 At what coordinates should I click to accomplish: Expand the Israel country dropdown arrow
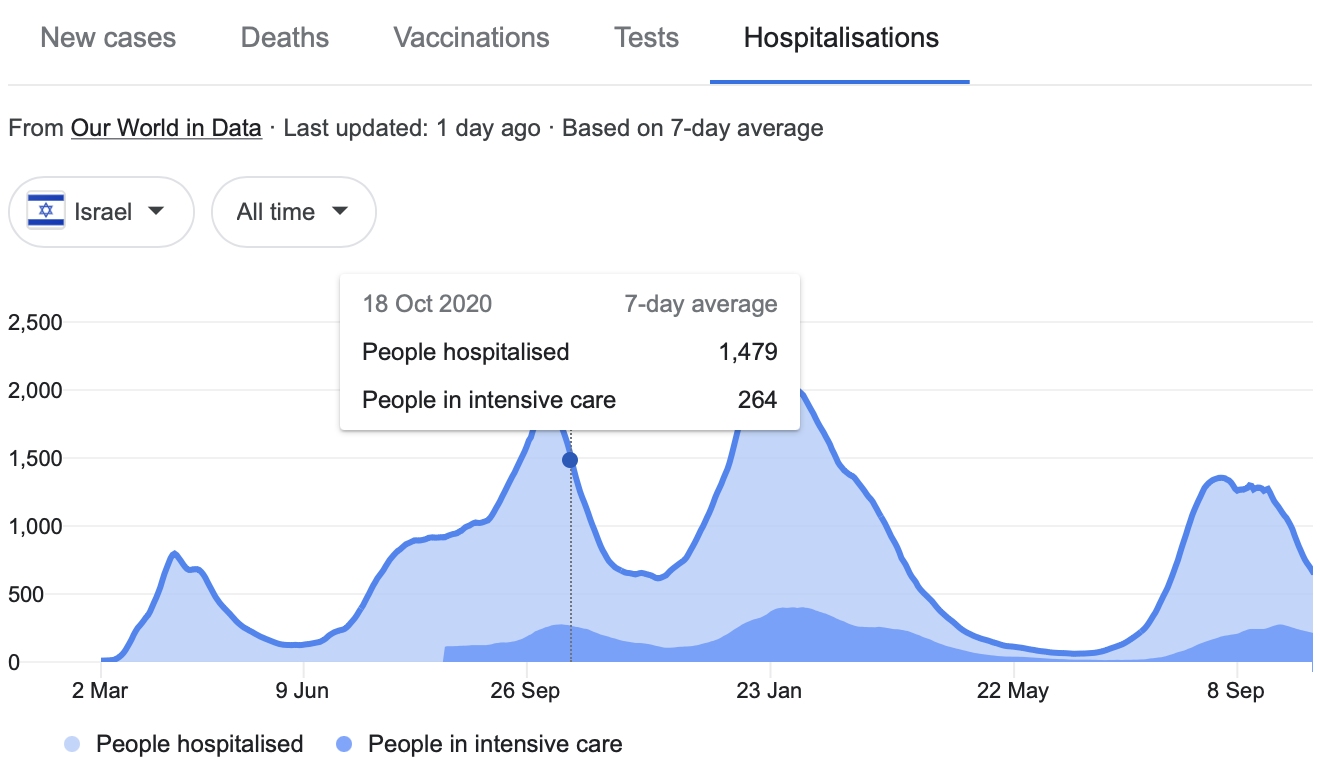point(155,212)
